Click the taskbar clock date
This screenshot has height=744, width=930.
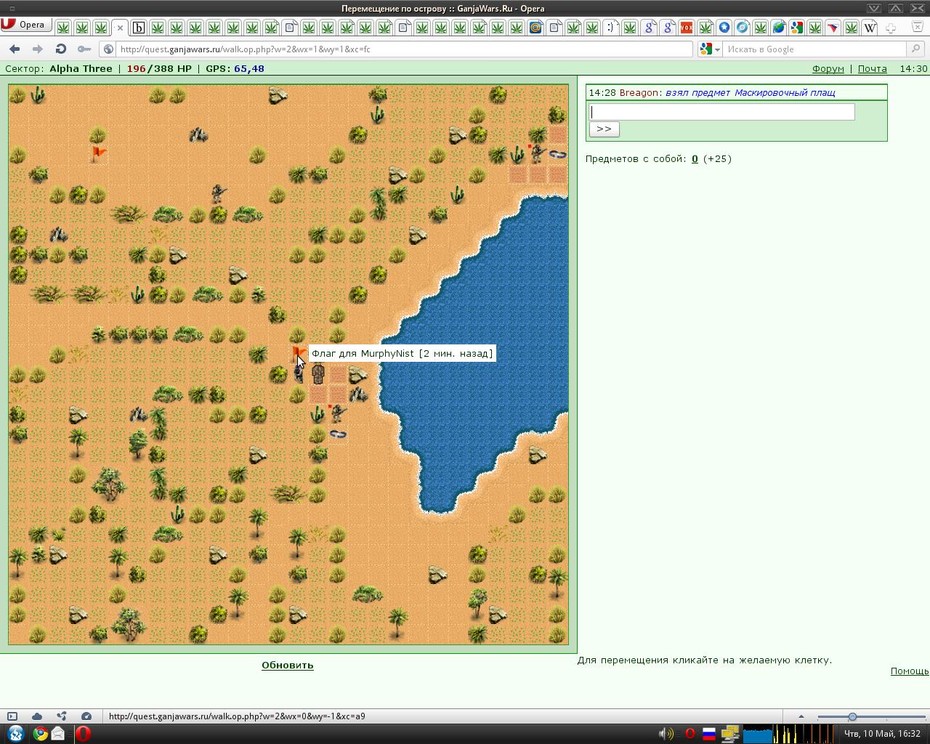click(883, 734)
